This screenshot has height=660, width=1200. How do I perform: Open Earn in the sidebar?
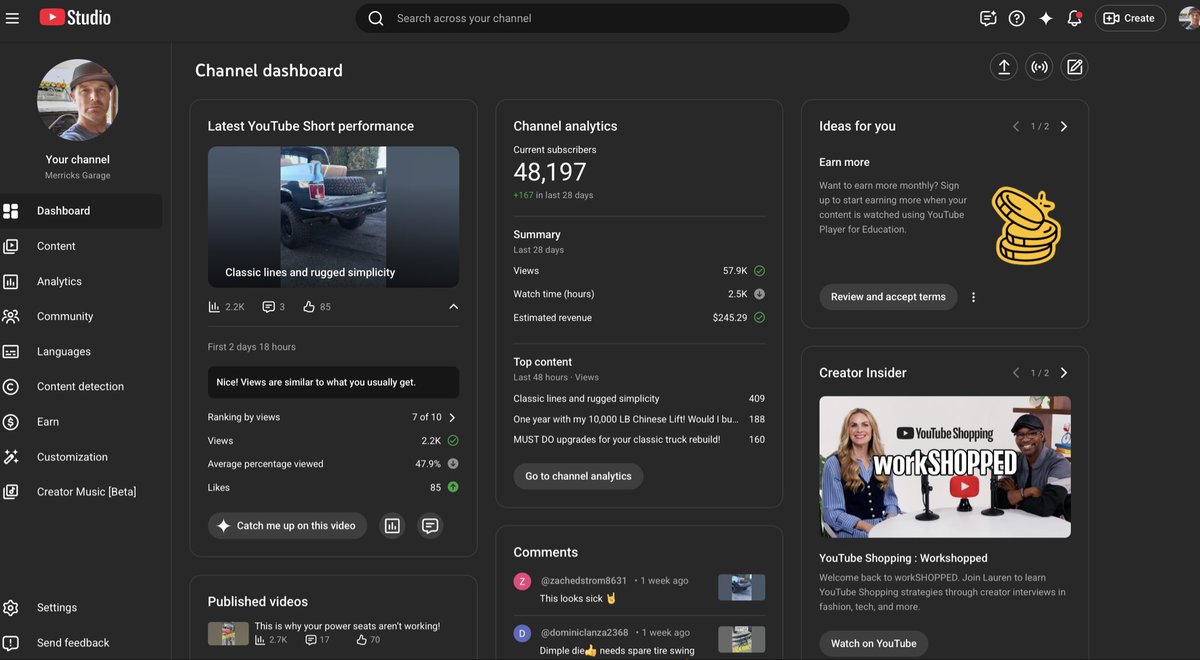[81, 422]
